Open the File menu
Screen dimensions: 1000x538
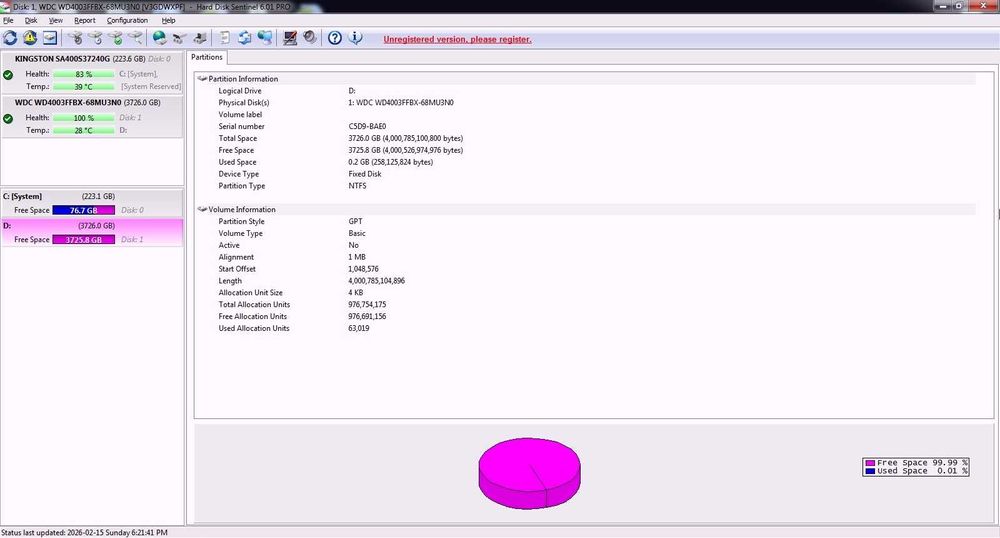pyautogui.click(x=8, y=20)
